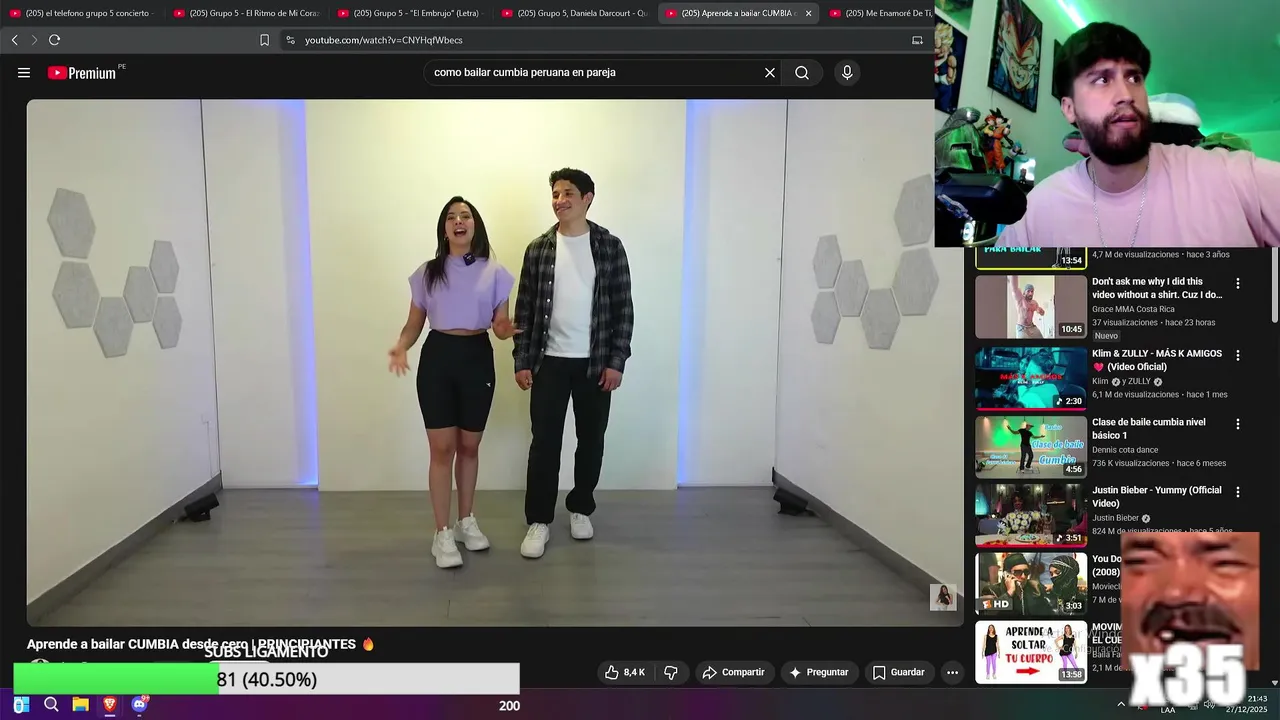Open File Explorer from taskbar
The image size is (1280, 720).
[81, 705]
